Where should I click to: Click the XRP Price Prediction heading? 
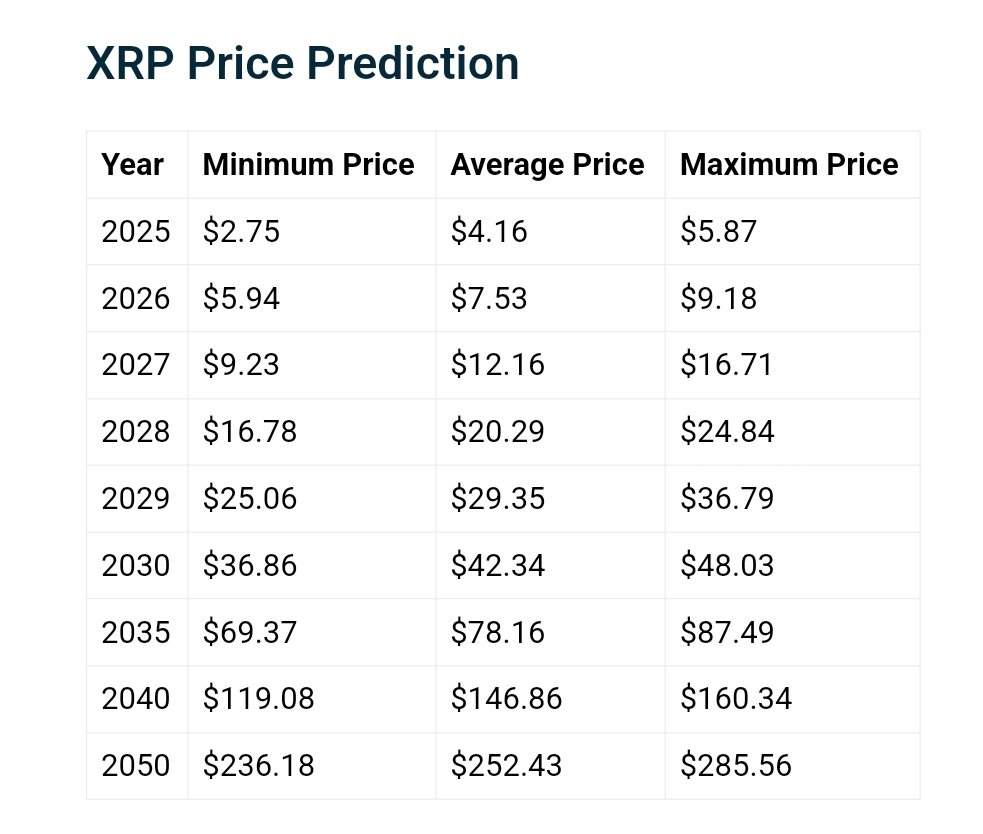click(x=303, y=64)
